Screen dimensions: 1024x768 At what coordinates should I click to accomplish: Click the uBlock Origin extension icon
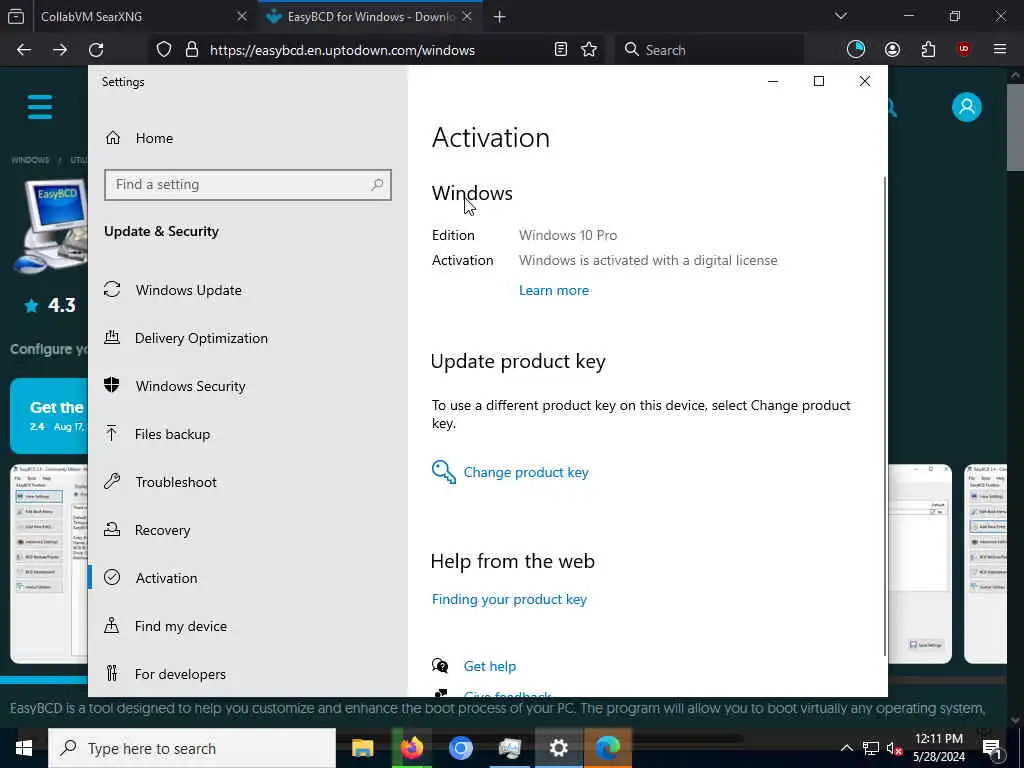(x=964, y=49)
